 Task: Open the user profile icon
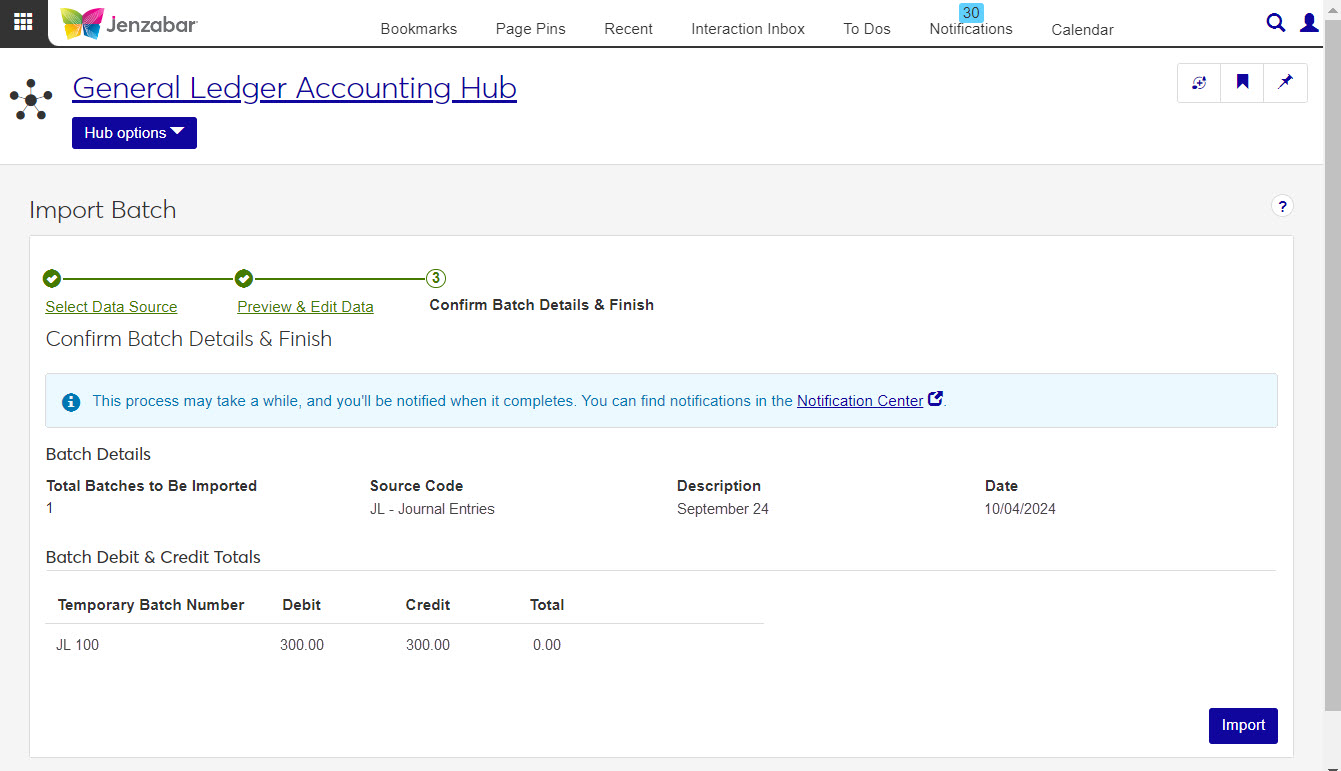tap(1309, 23)
